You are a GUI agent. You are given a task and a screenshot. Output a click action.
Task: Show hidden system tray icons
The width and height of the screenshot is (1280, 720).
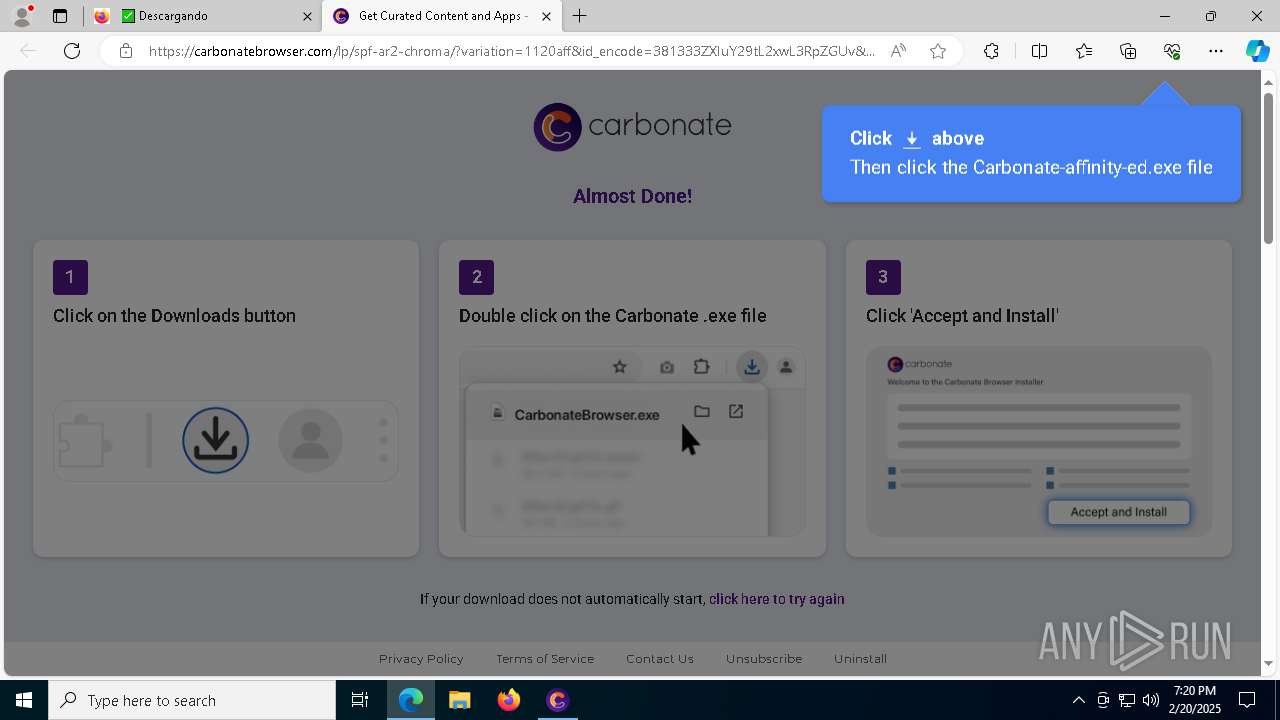(x=1078, y=700)
